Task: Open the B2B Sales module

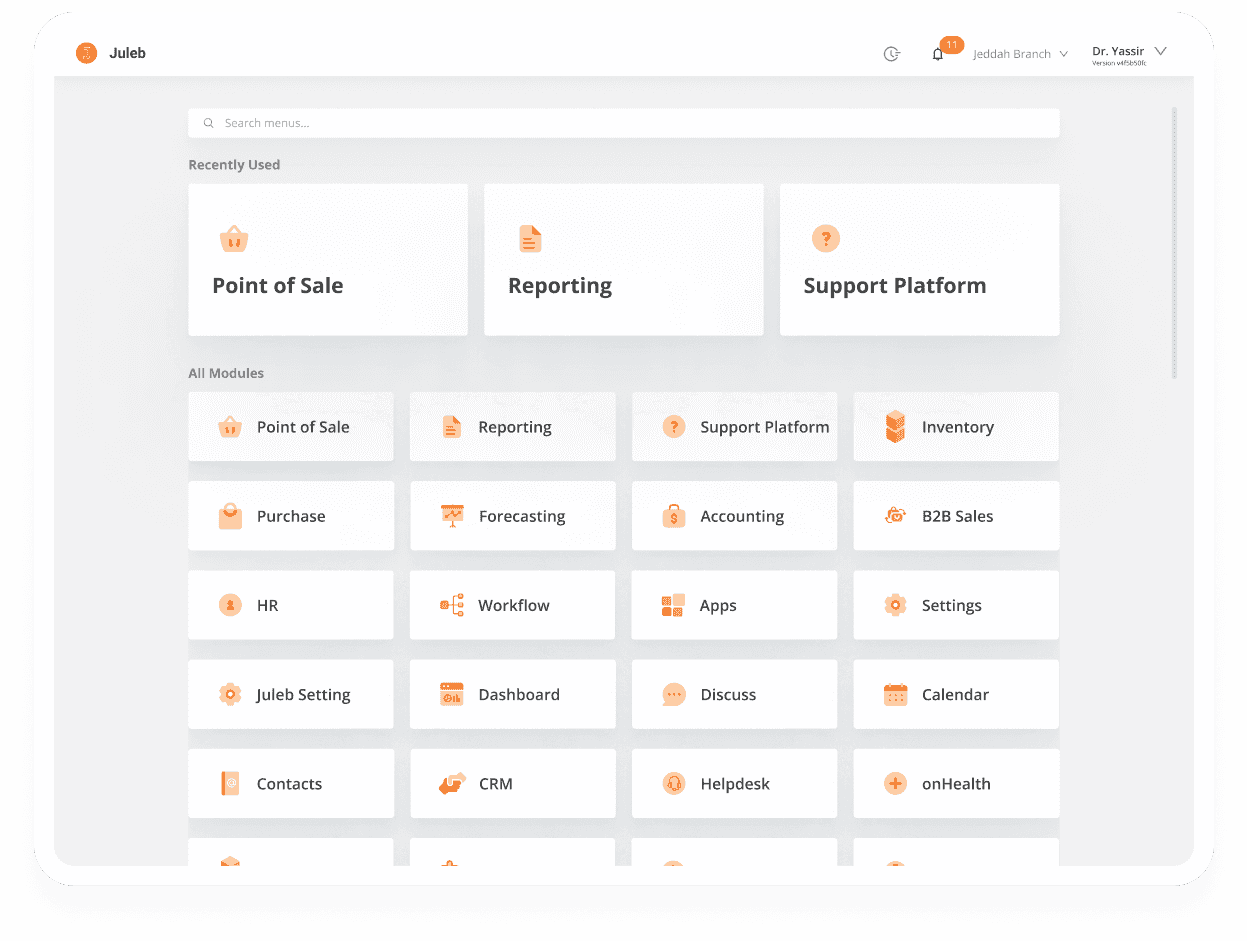Action: tap(956, 516)
